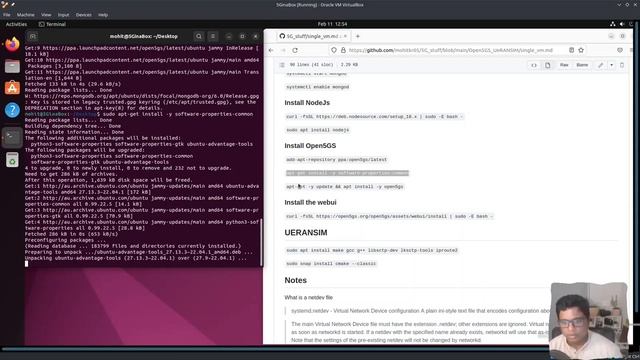
Task: Click the padlock site info icon
Action: (343, 50)
